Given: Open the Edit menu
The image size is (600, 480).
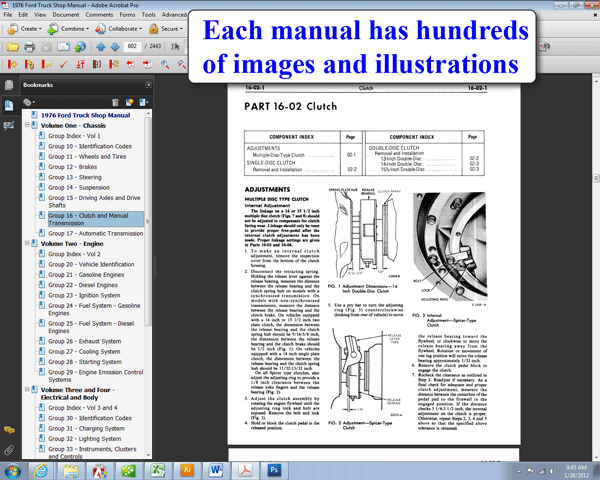Looking at the screenshot, I should tap(23, 15).
